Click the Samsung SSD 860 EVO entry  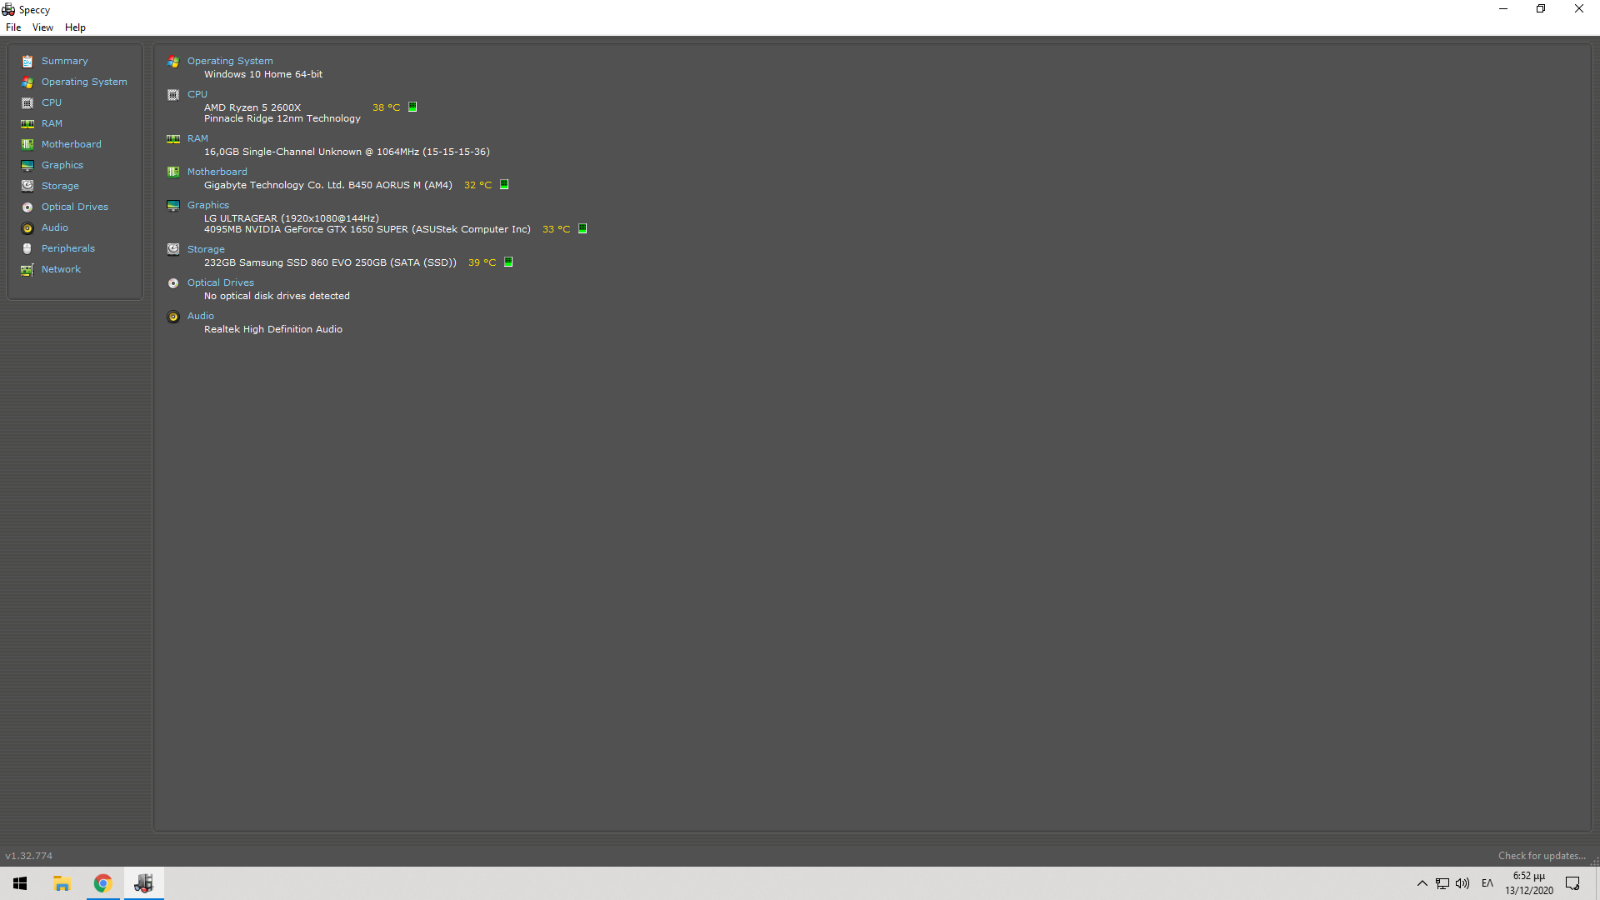tap(330, 263)
